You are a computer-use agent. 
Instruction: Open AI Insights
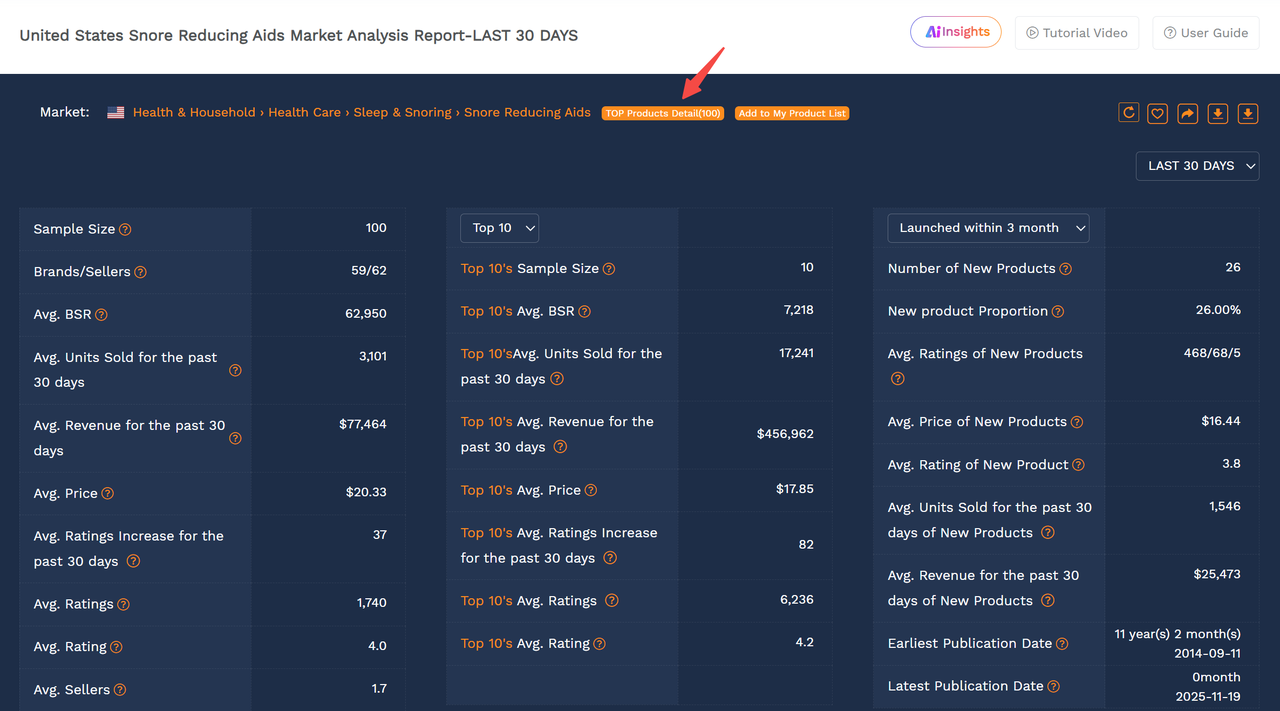[955, 31]
